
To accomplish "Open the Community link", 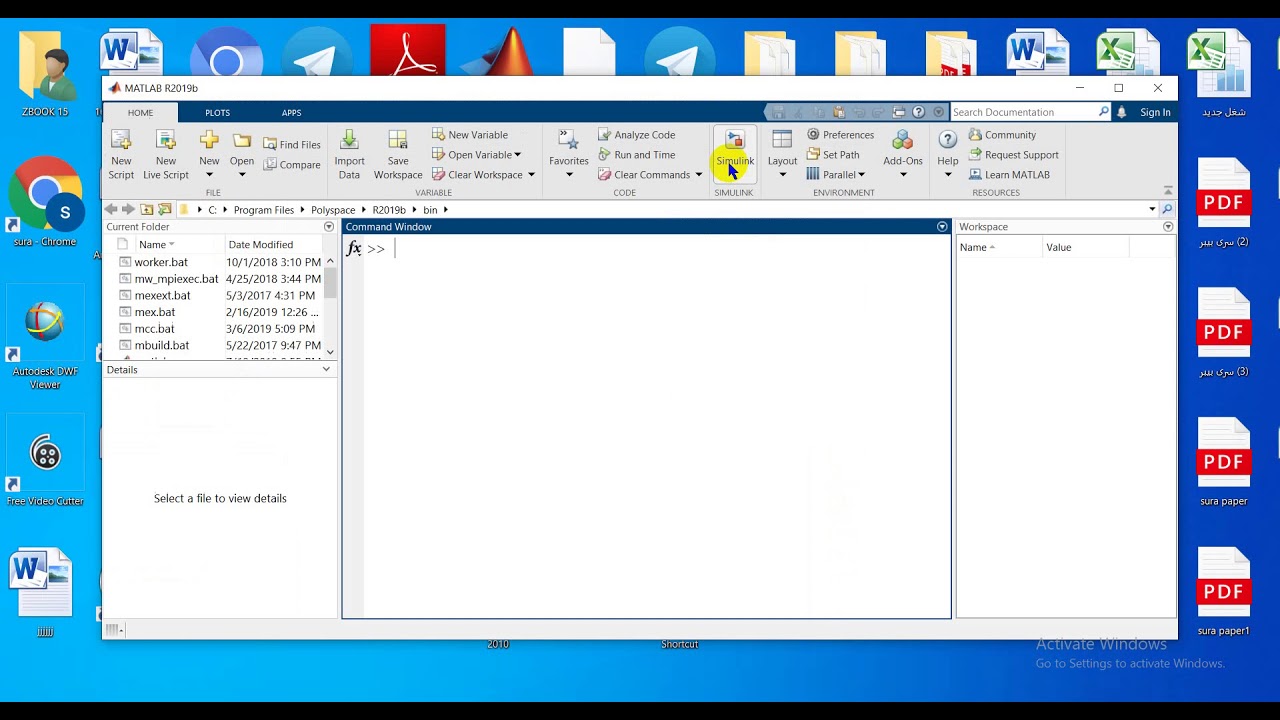I will (1002, 135).
